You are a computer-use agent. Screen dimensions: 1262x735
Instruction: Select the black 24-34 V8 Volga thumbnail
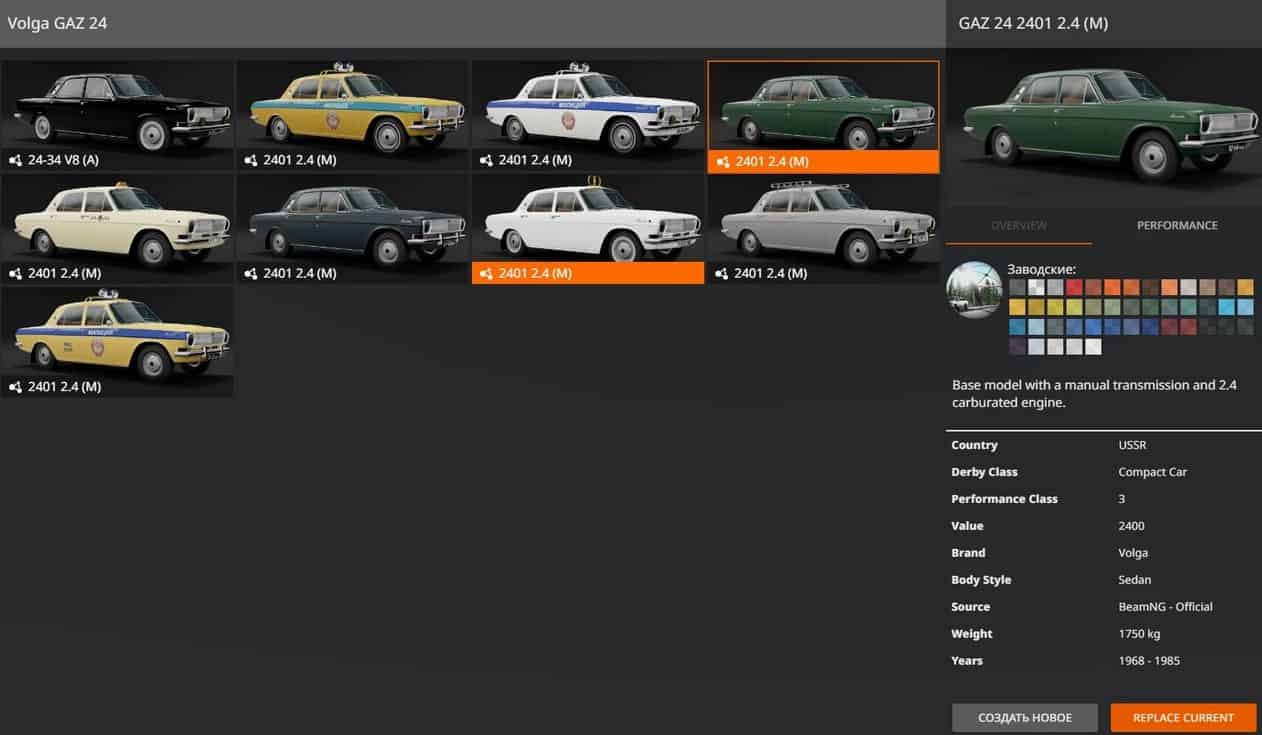click(117, 105)
